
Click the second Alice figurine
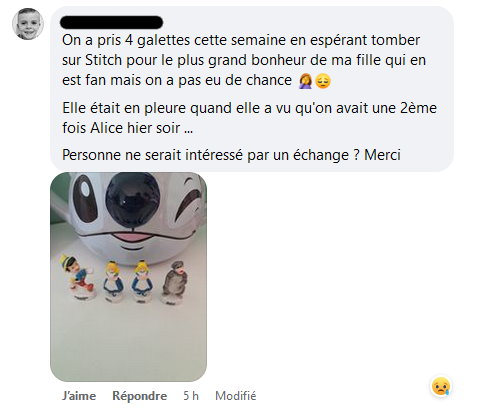pyautogui.click(x=142, y=281)
